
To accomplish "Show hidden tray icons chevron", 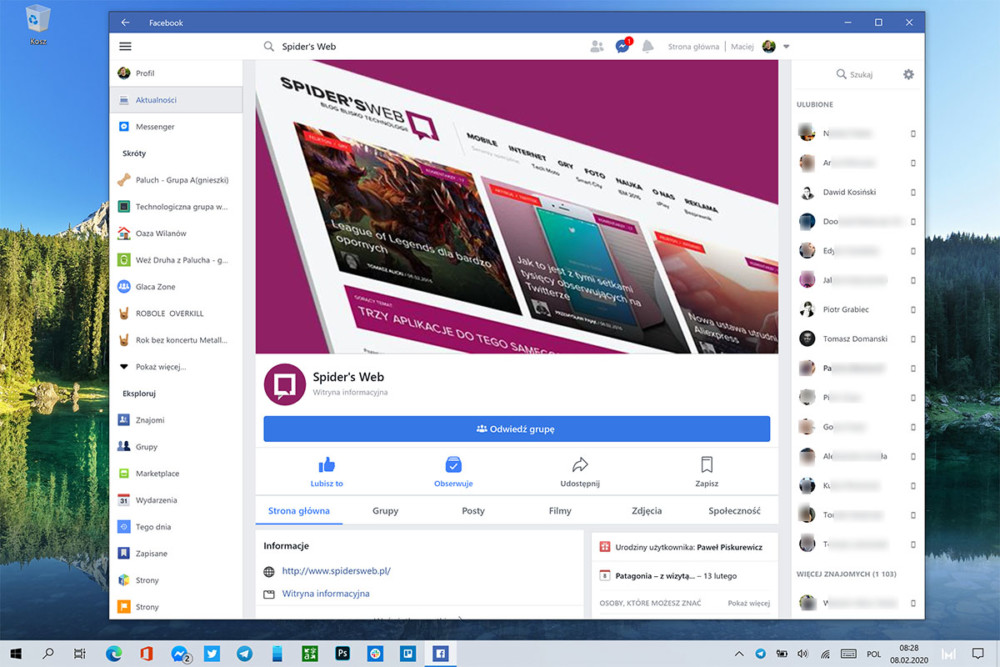I will point(739,654).
